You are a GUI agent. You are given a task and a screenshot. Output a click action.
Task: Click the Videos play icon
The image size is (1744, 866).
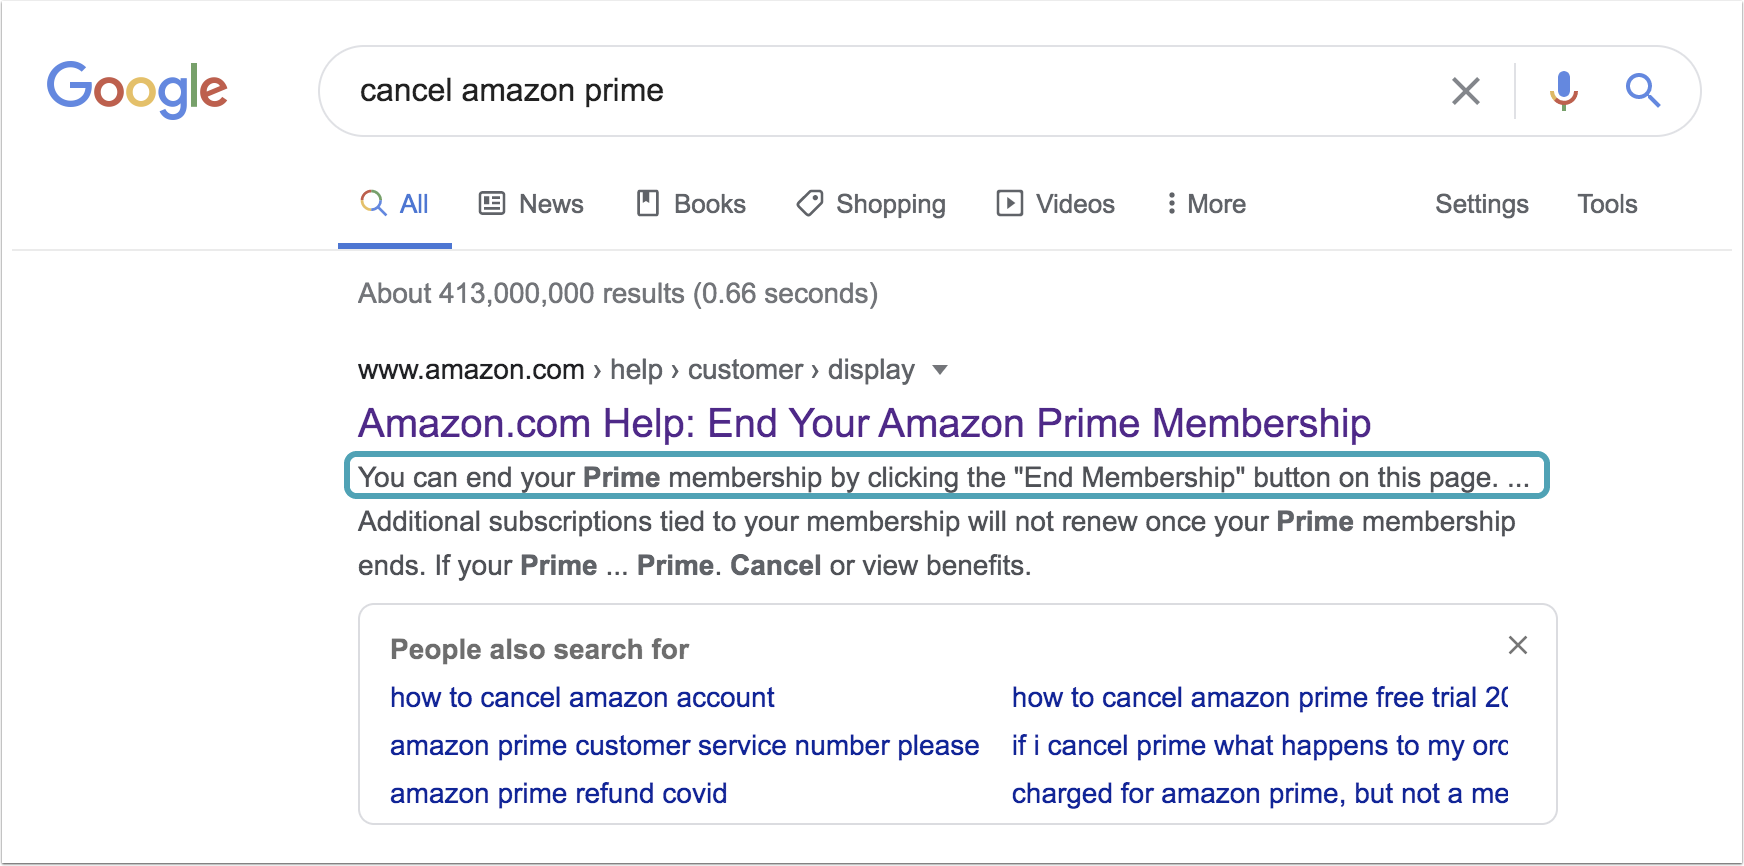(x=1010, y=204)
